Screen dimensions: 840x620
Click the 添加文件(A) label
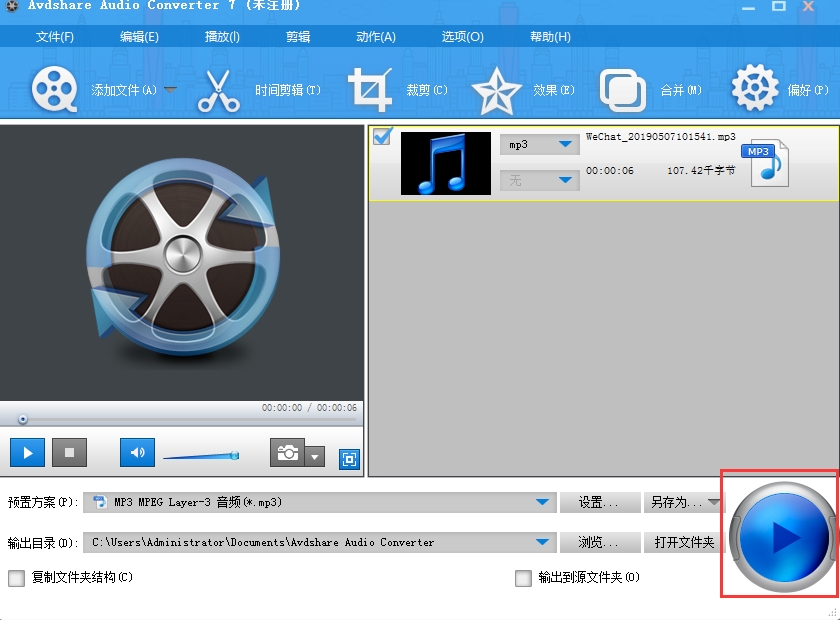click(124, 90)
